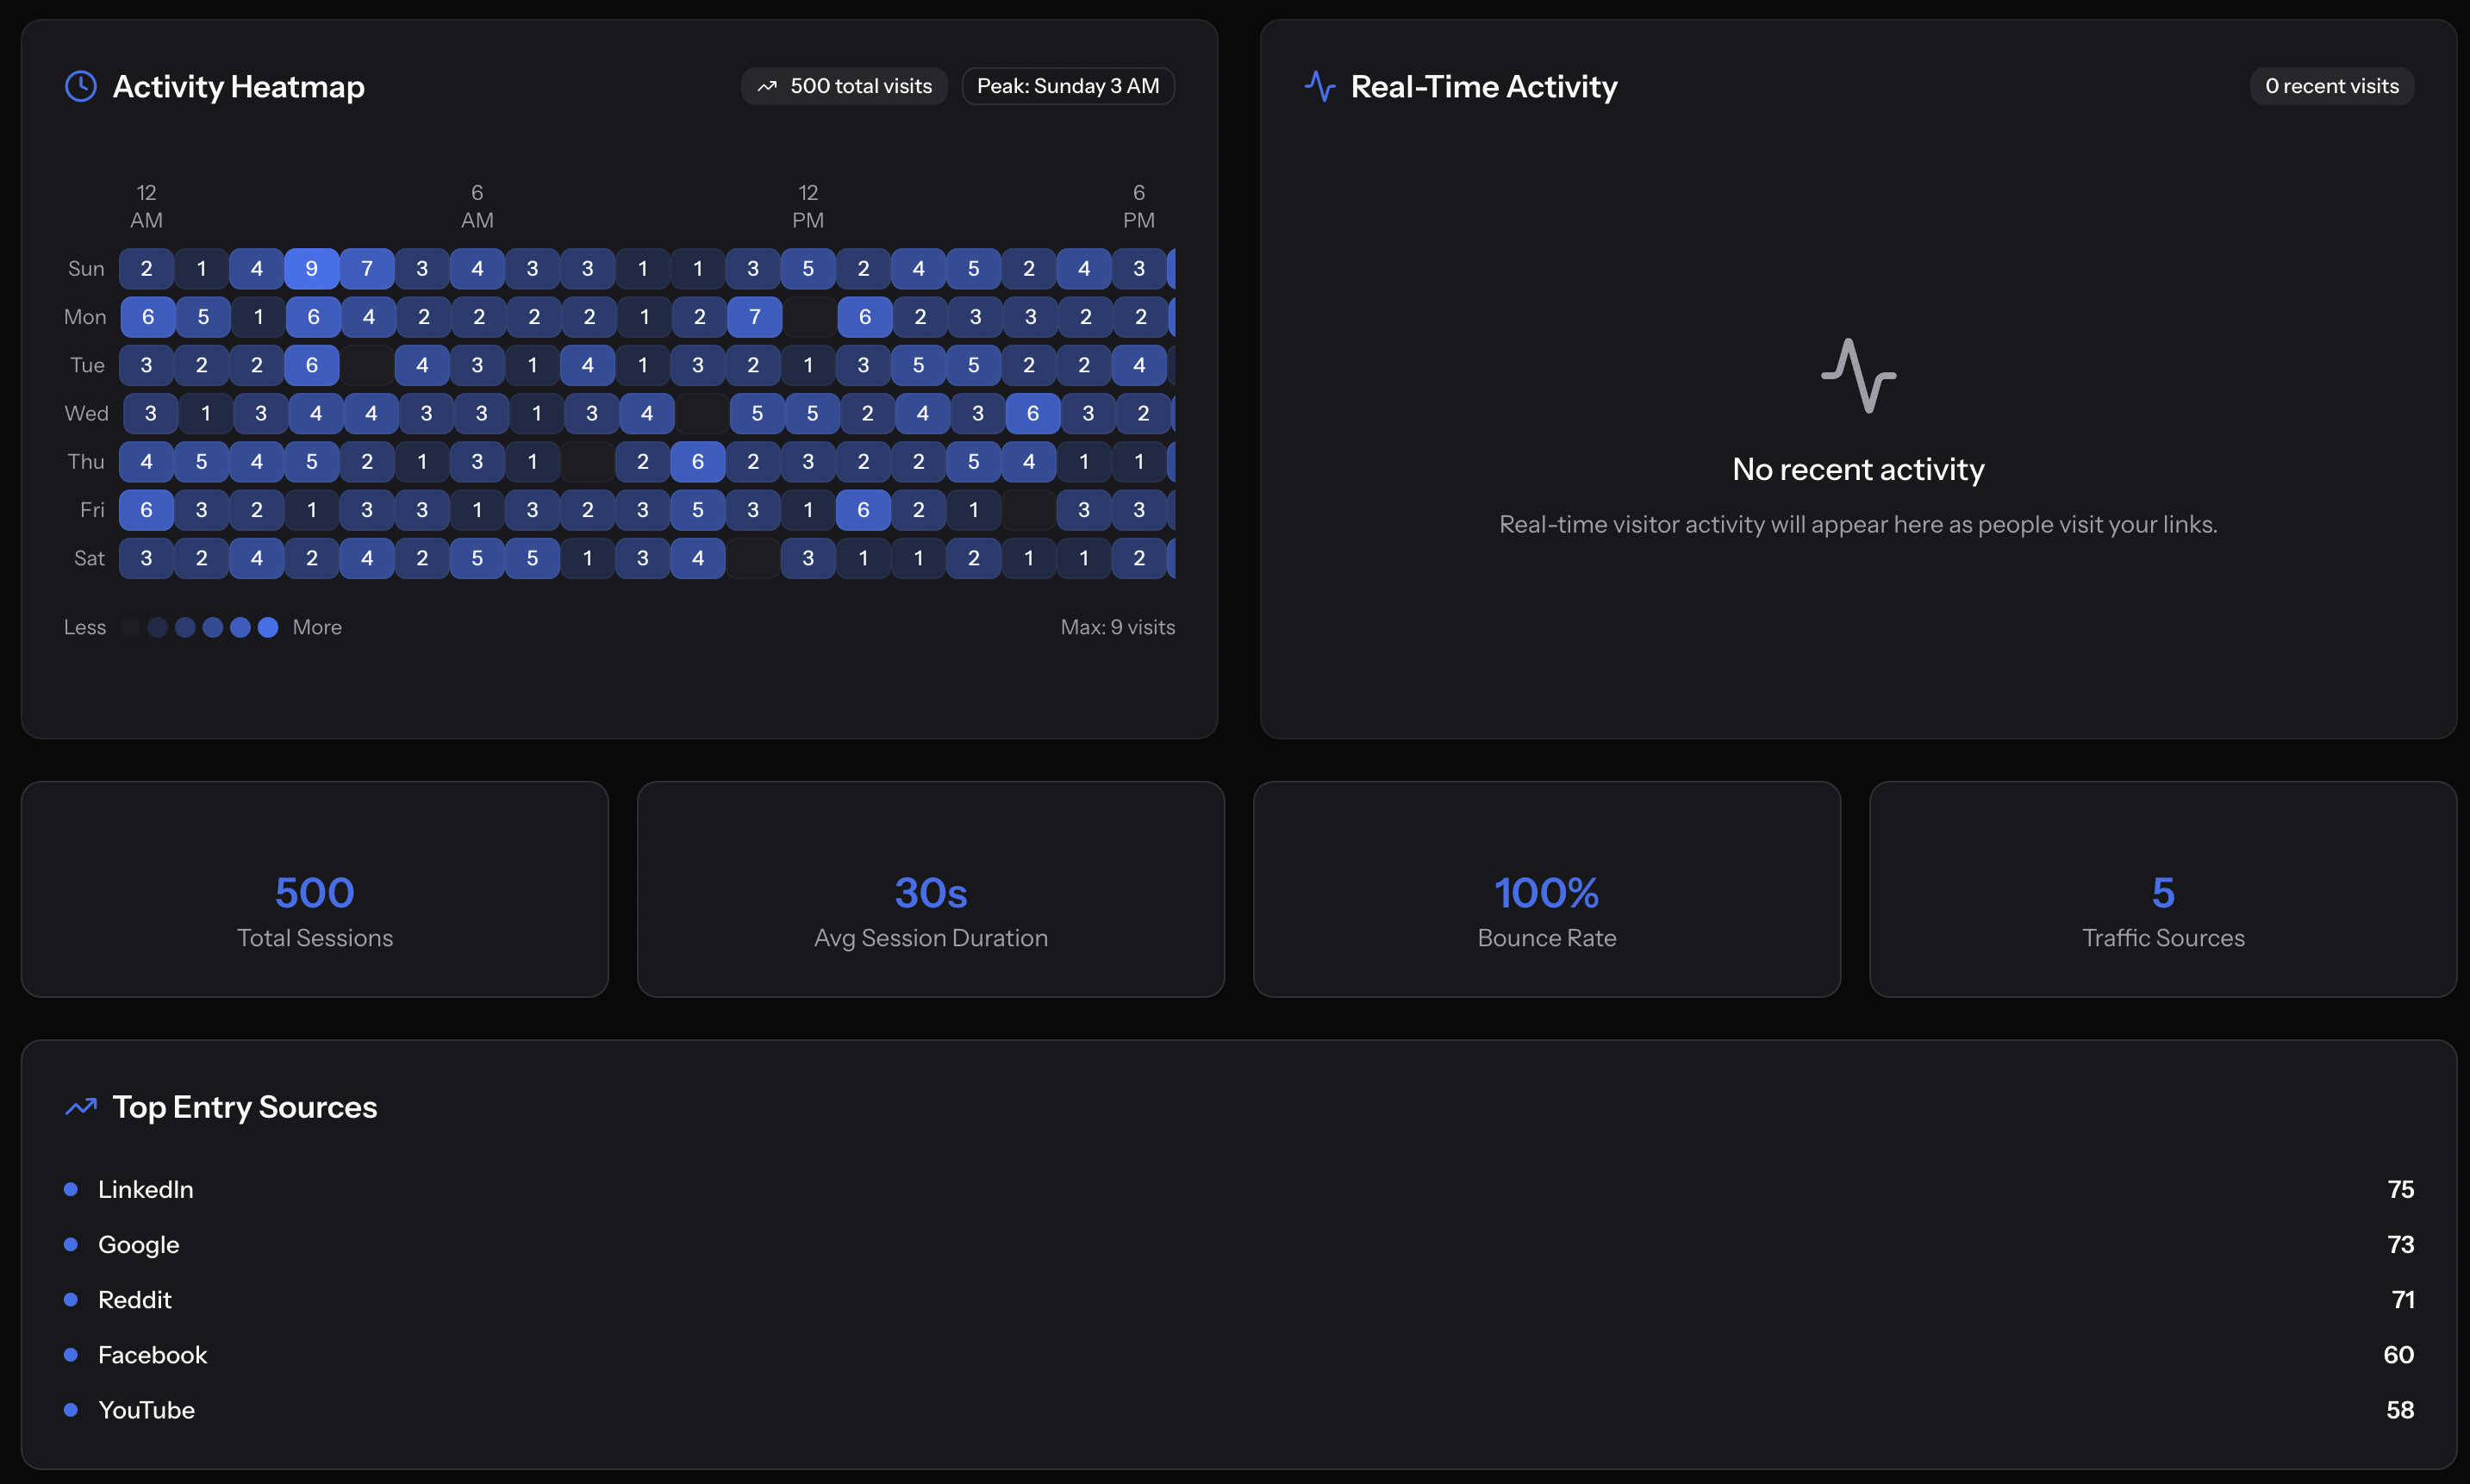Click the Wed row label in heatmap
The image size is (2470, 1484).
[x=86, y=413]
